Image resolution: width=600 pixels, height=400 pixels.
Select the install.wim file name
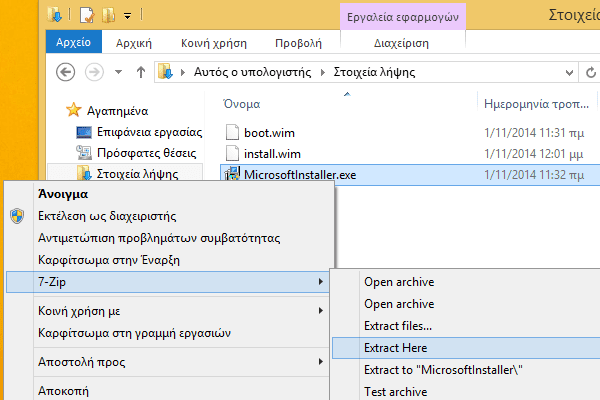[x=272, y=154]
